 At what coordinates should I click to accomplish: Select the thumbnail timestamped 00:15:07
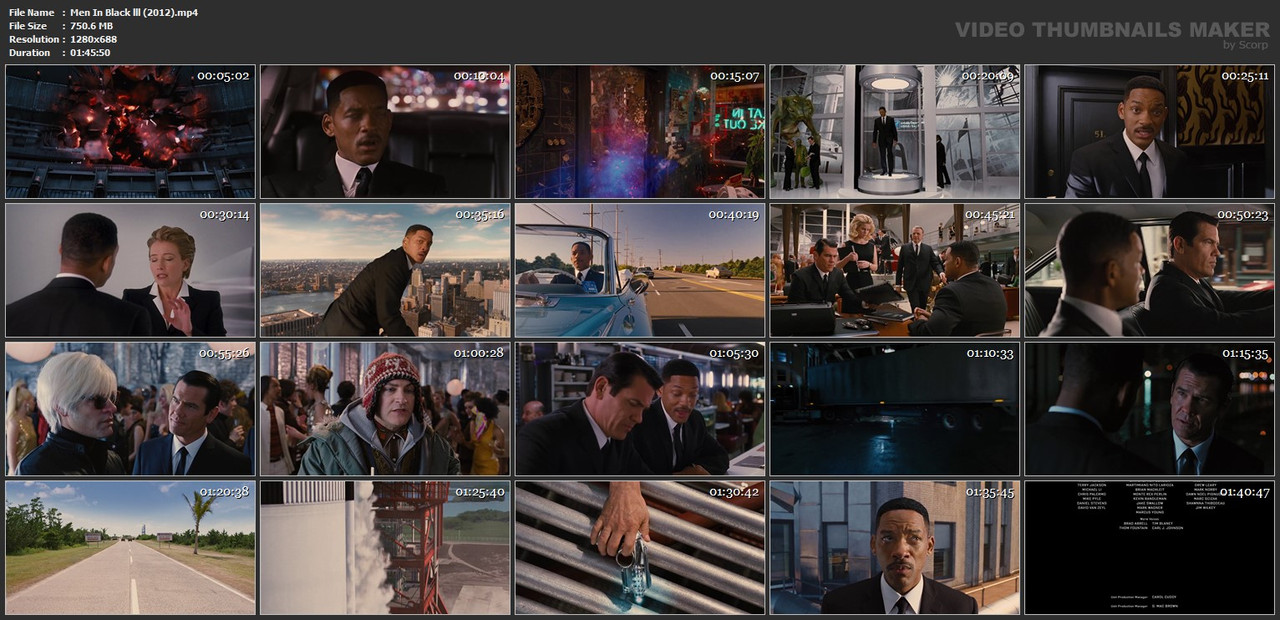(x=640, y=131)
